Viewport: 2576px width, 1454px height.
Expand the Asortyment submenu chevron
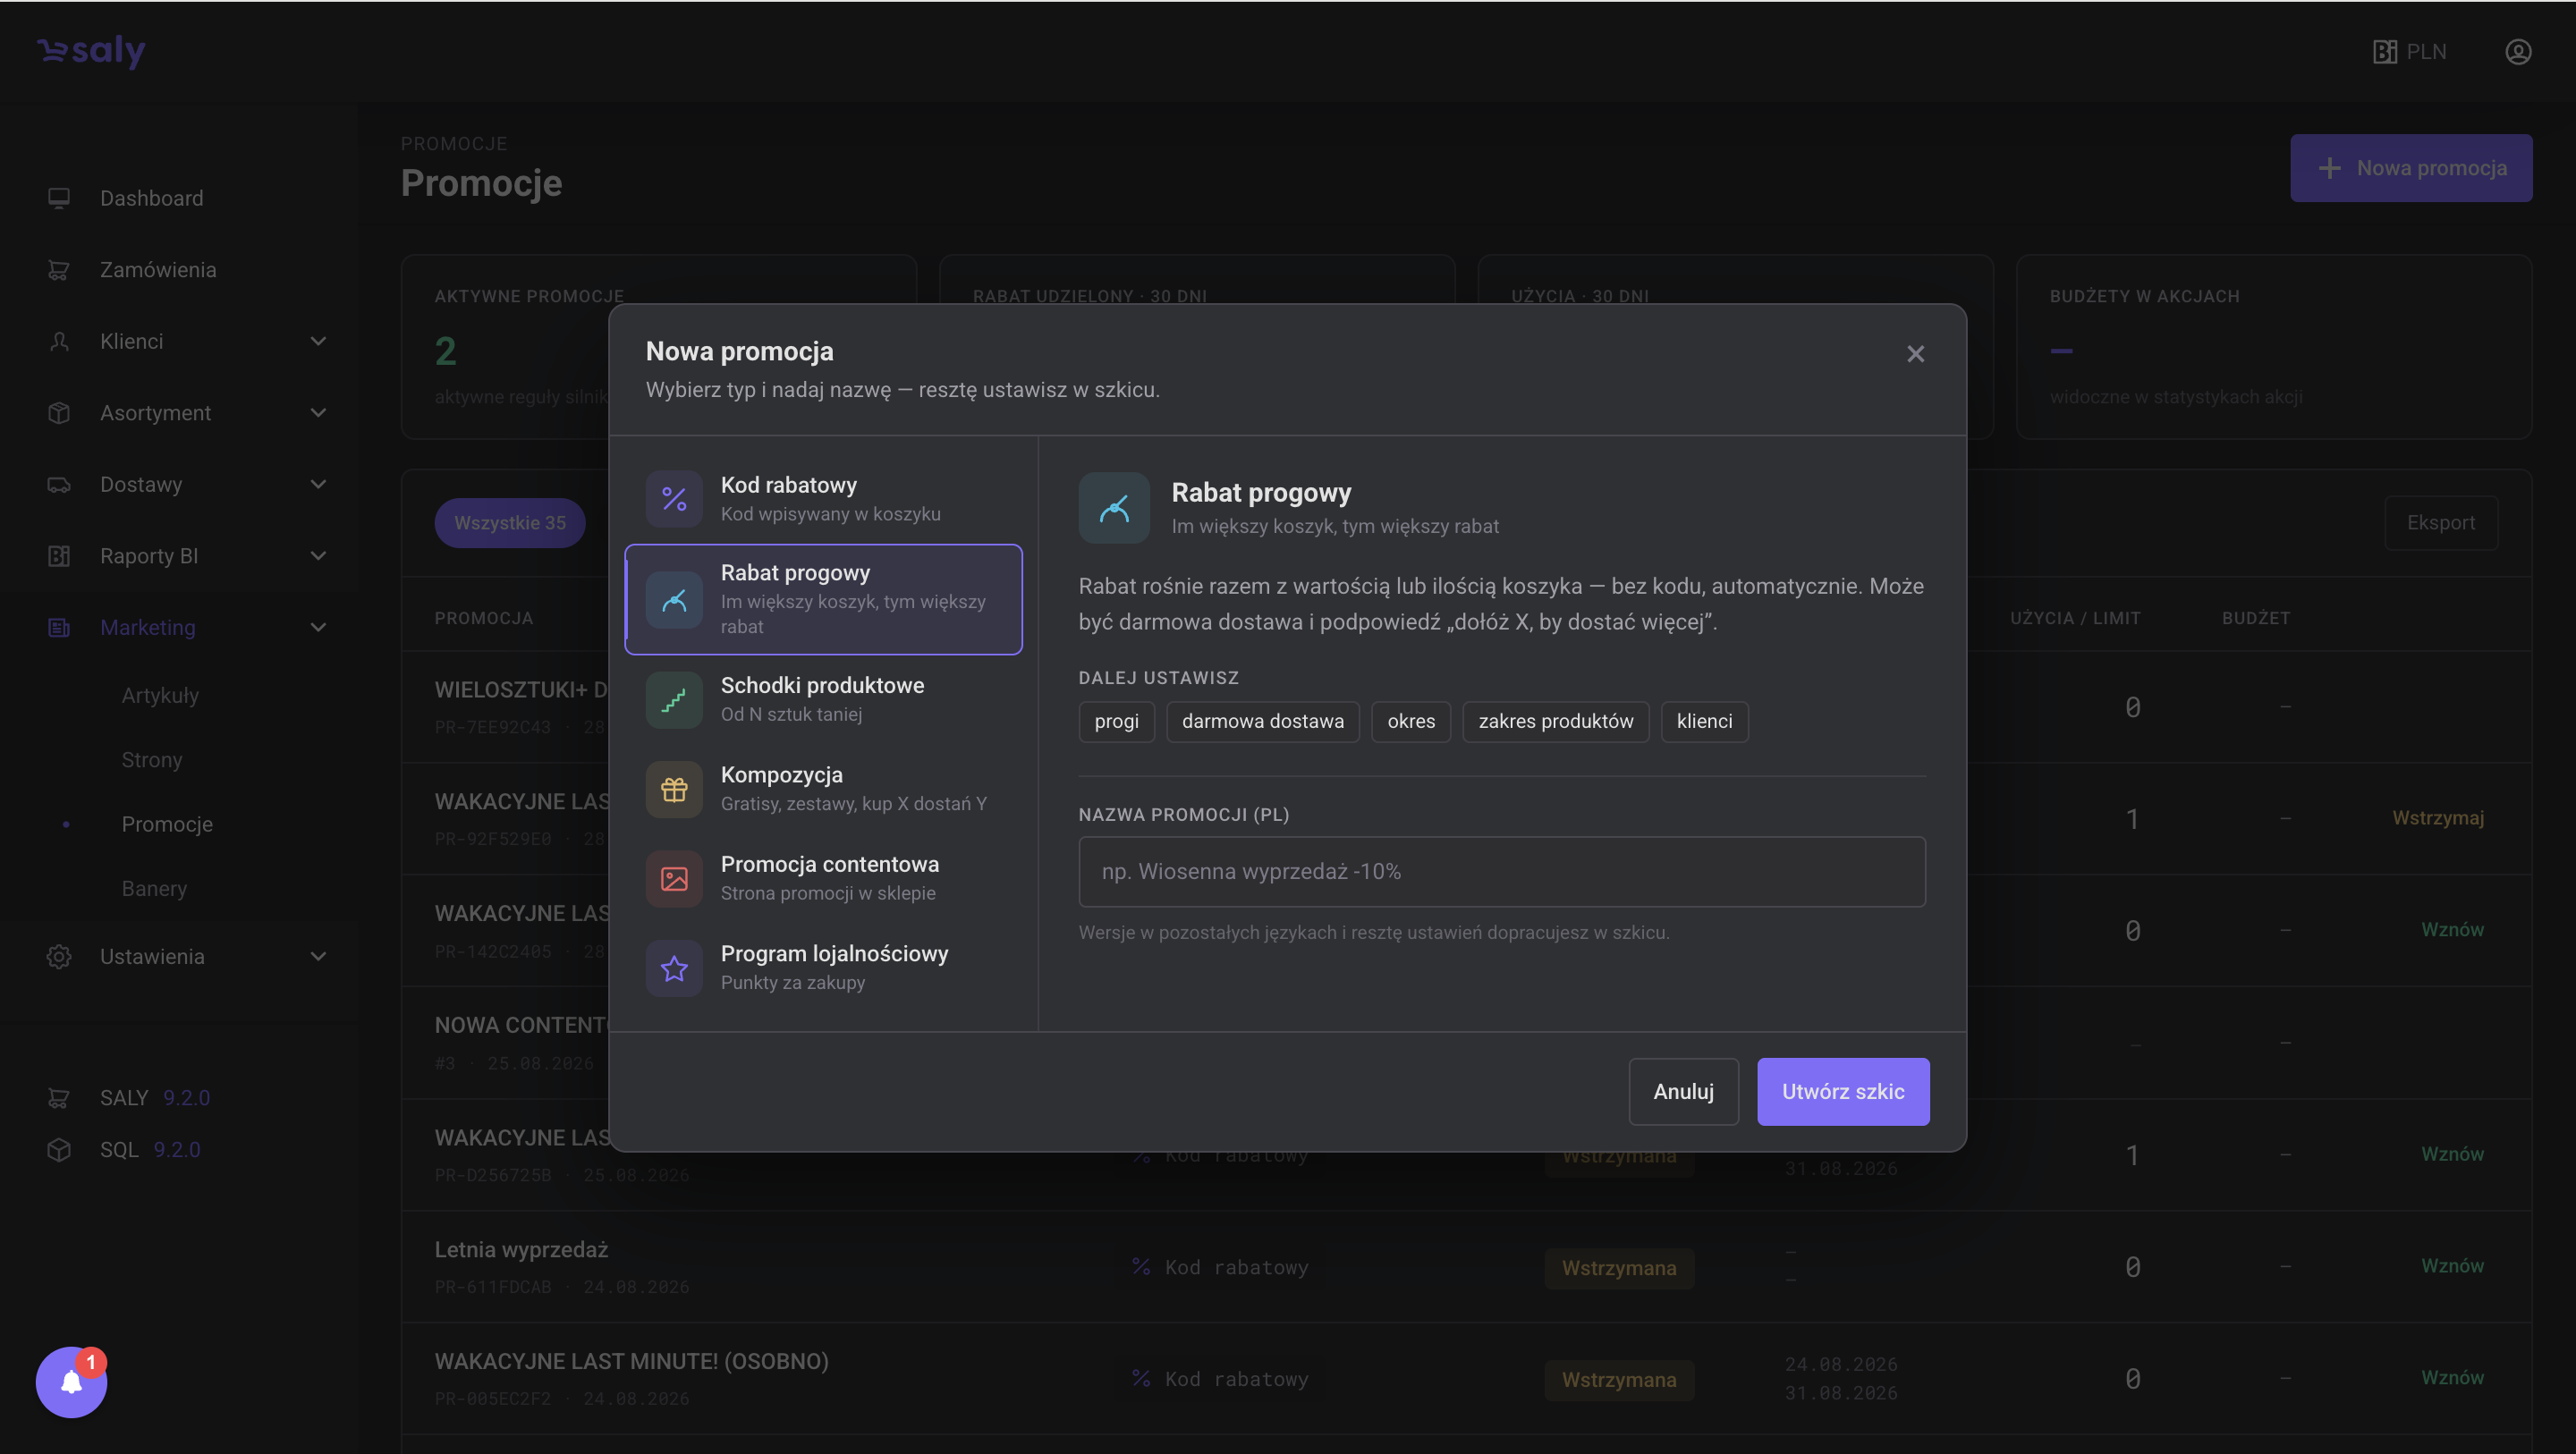click(318, 413)
